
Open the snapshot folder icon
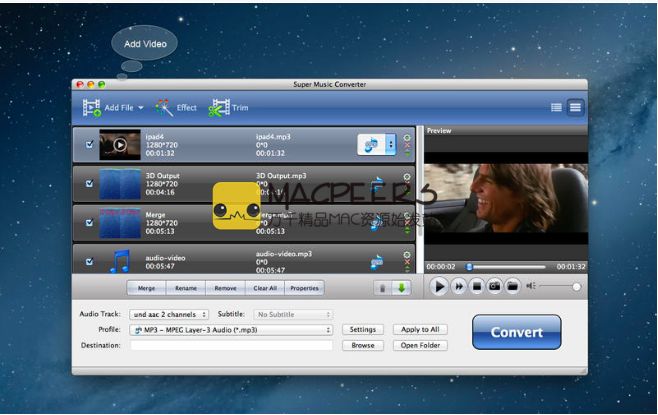click(x=511, y=287)
